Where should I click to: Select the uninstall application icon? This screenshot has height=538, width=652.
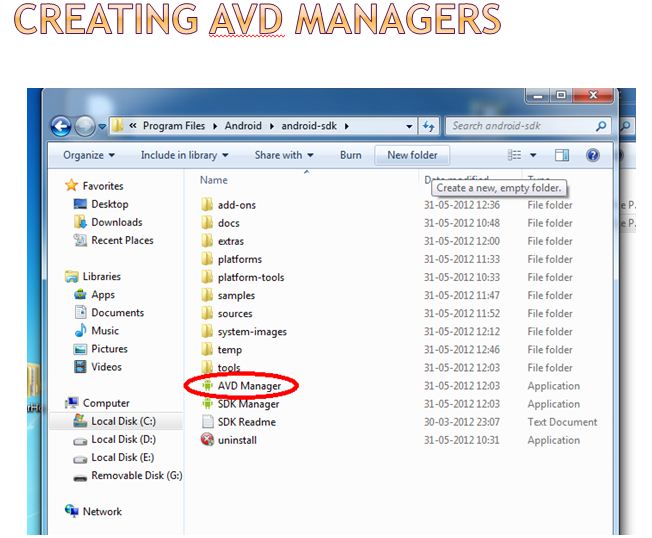[x=207, y=440]
